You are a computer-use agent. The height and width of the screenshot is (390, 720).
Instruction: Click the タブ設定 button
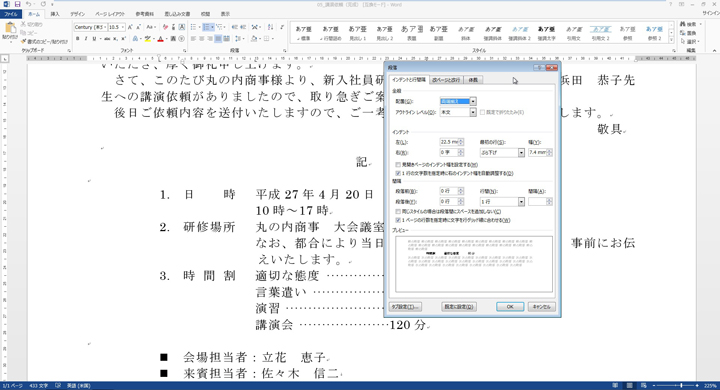coord(405,307)
